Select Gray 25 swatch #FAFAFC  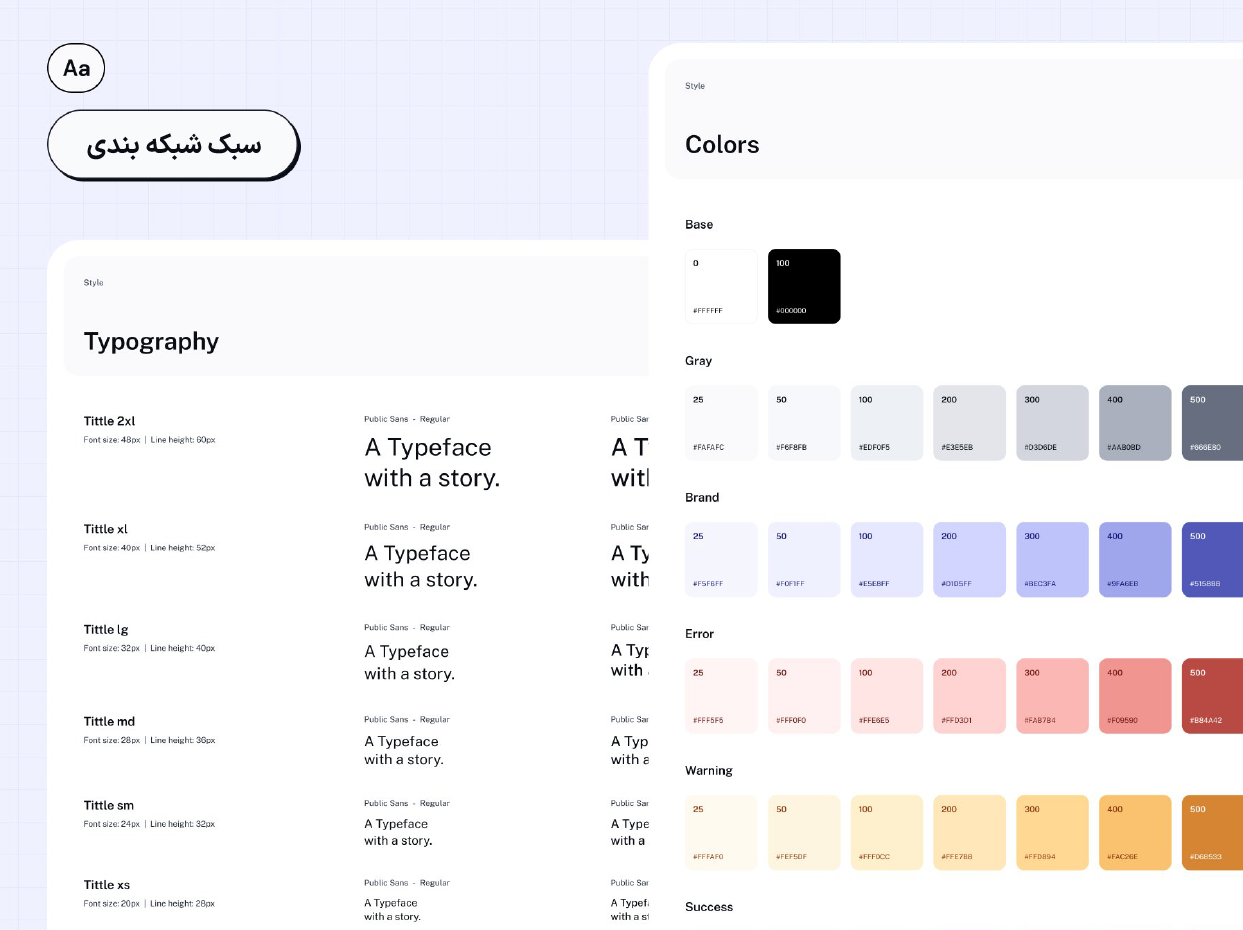(x=721, y=423)
